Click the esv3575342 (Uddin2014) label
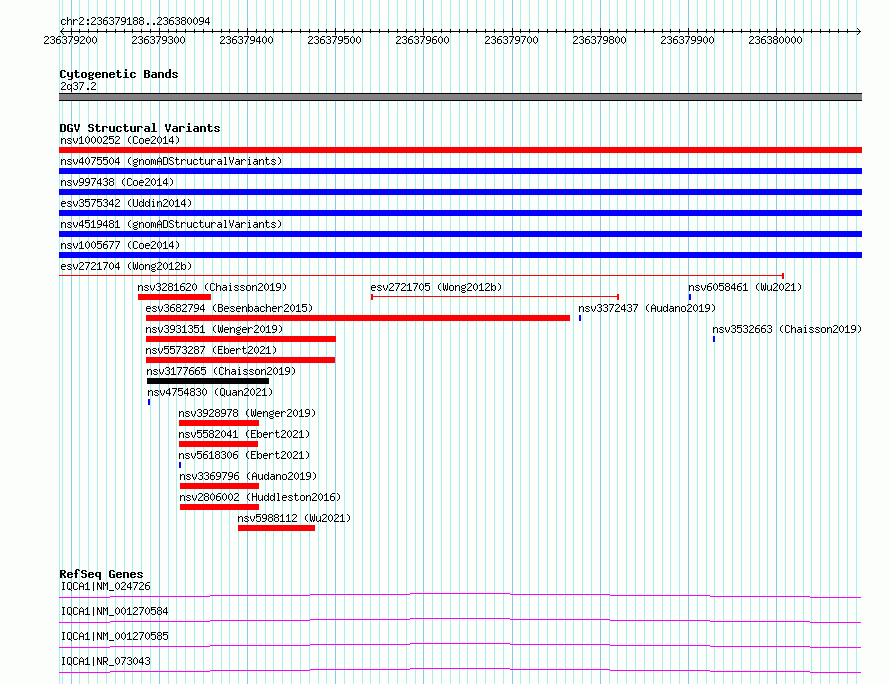890x684 pixels. point(126,203)
